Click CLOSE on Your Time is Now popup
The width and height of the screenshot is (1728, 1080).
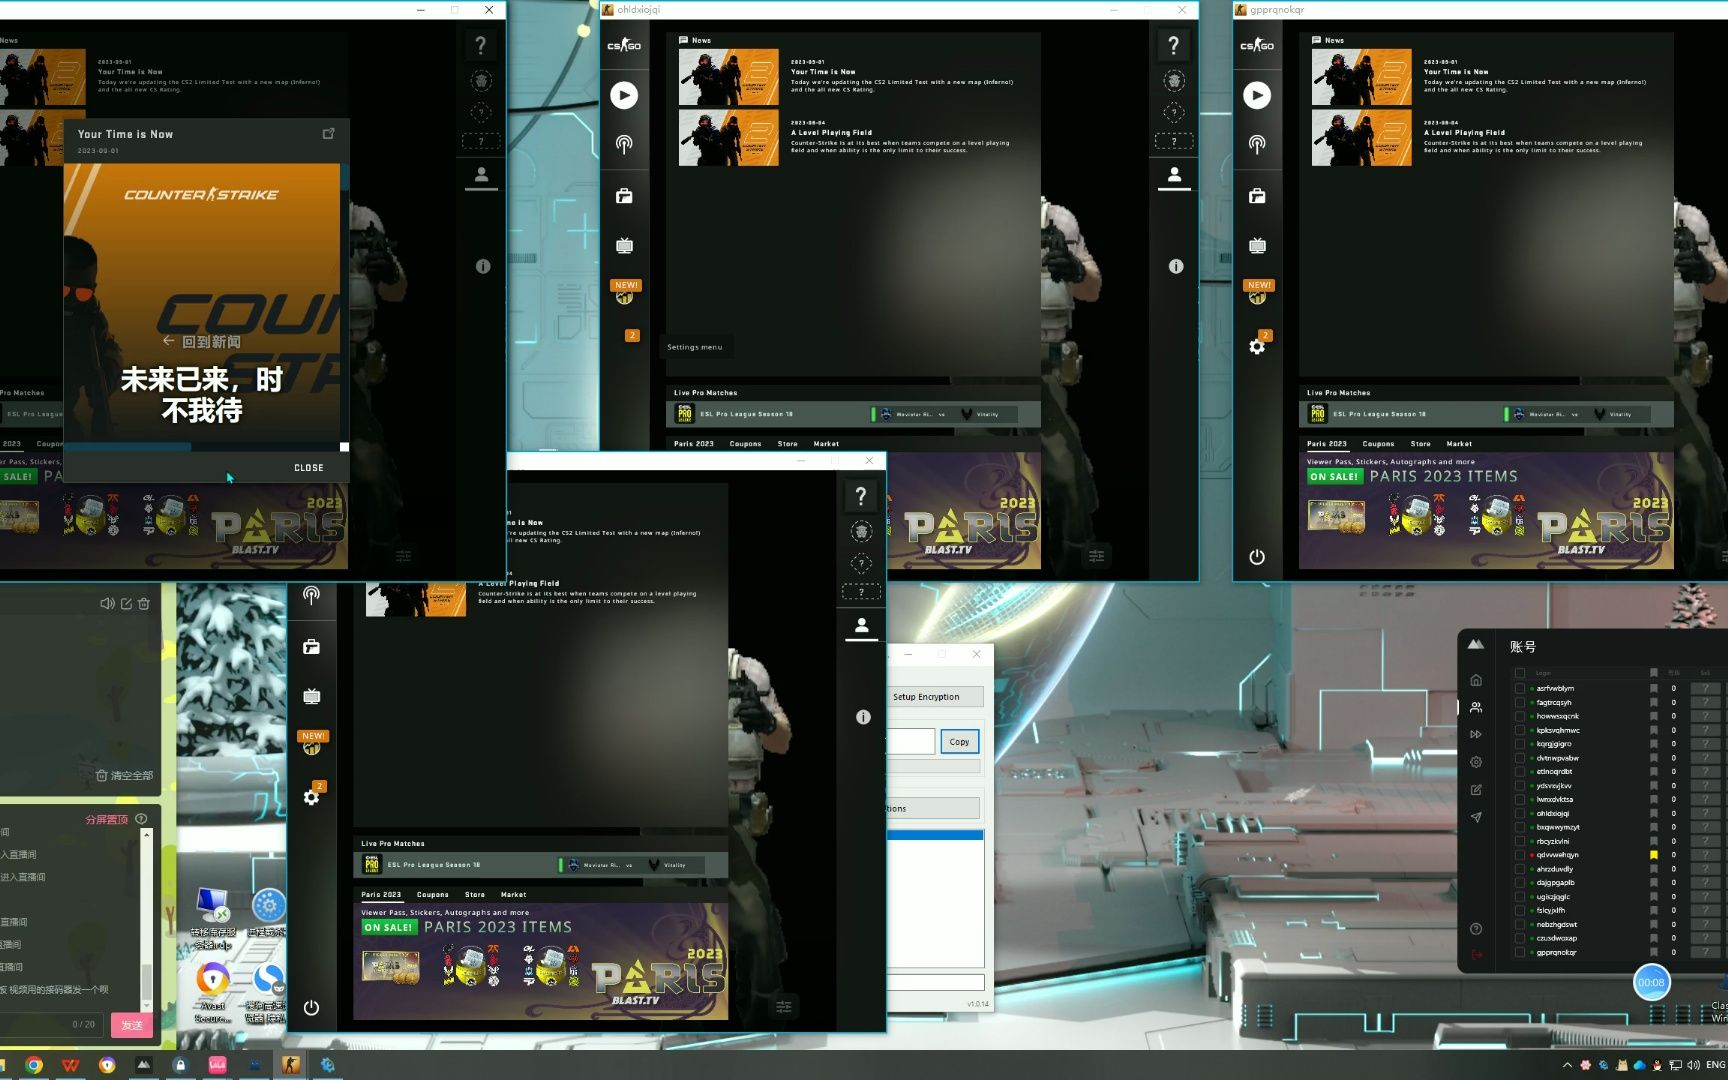click(x=308, y=467)
